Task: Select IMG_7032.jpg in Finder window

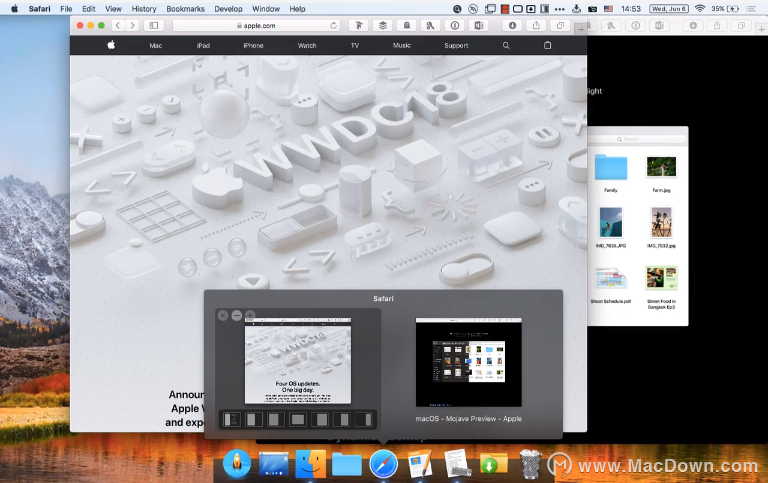Action: pyautogui.click(x=661, y=227)
